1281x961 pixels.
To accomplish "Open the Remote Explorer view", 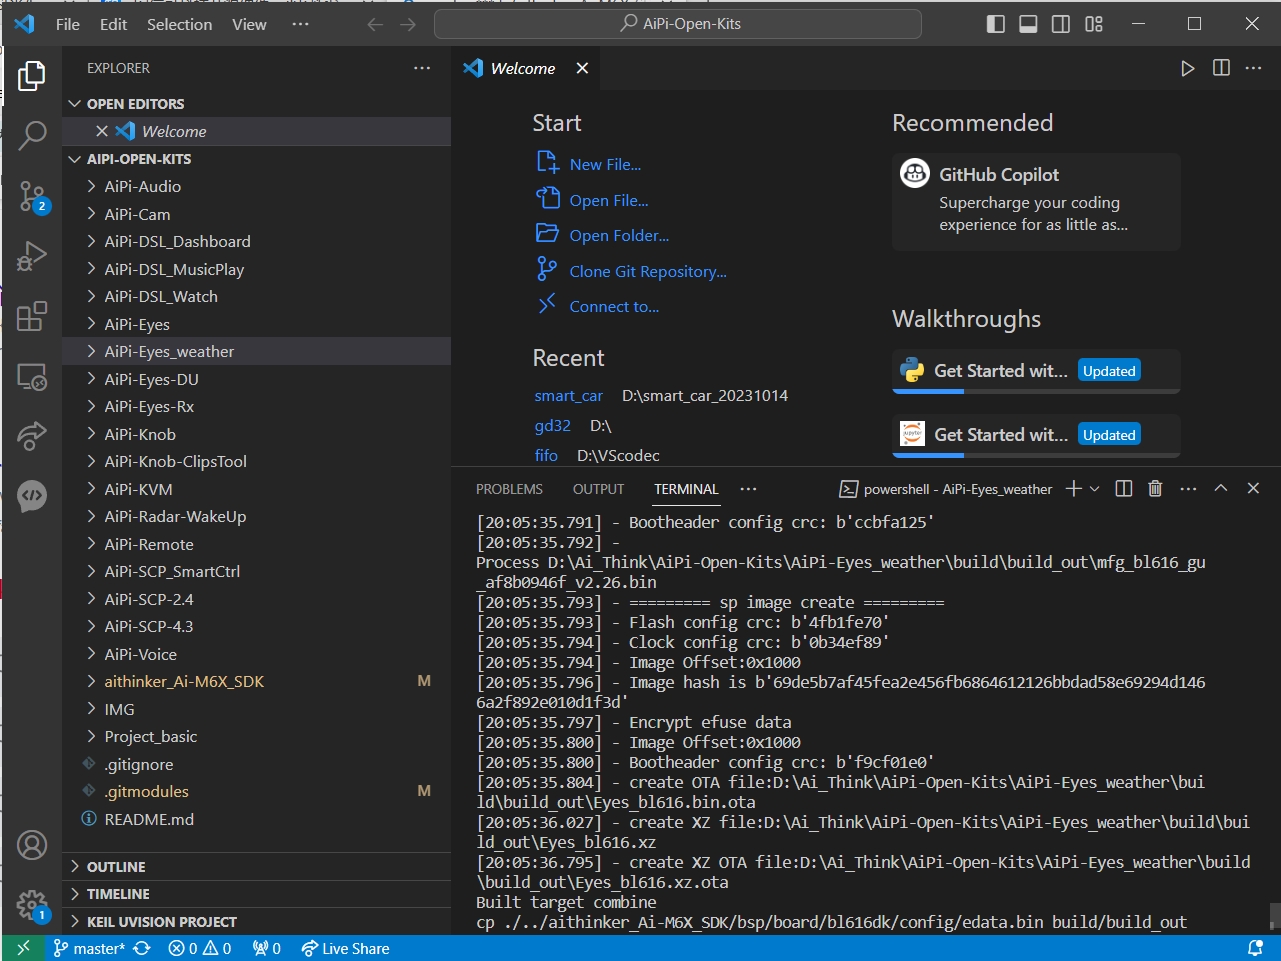I will (x=32, y=376).
